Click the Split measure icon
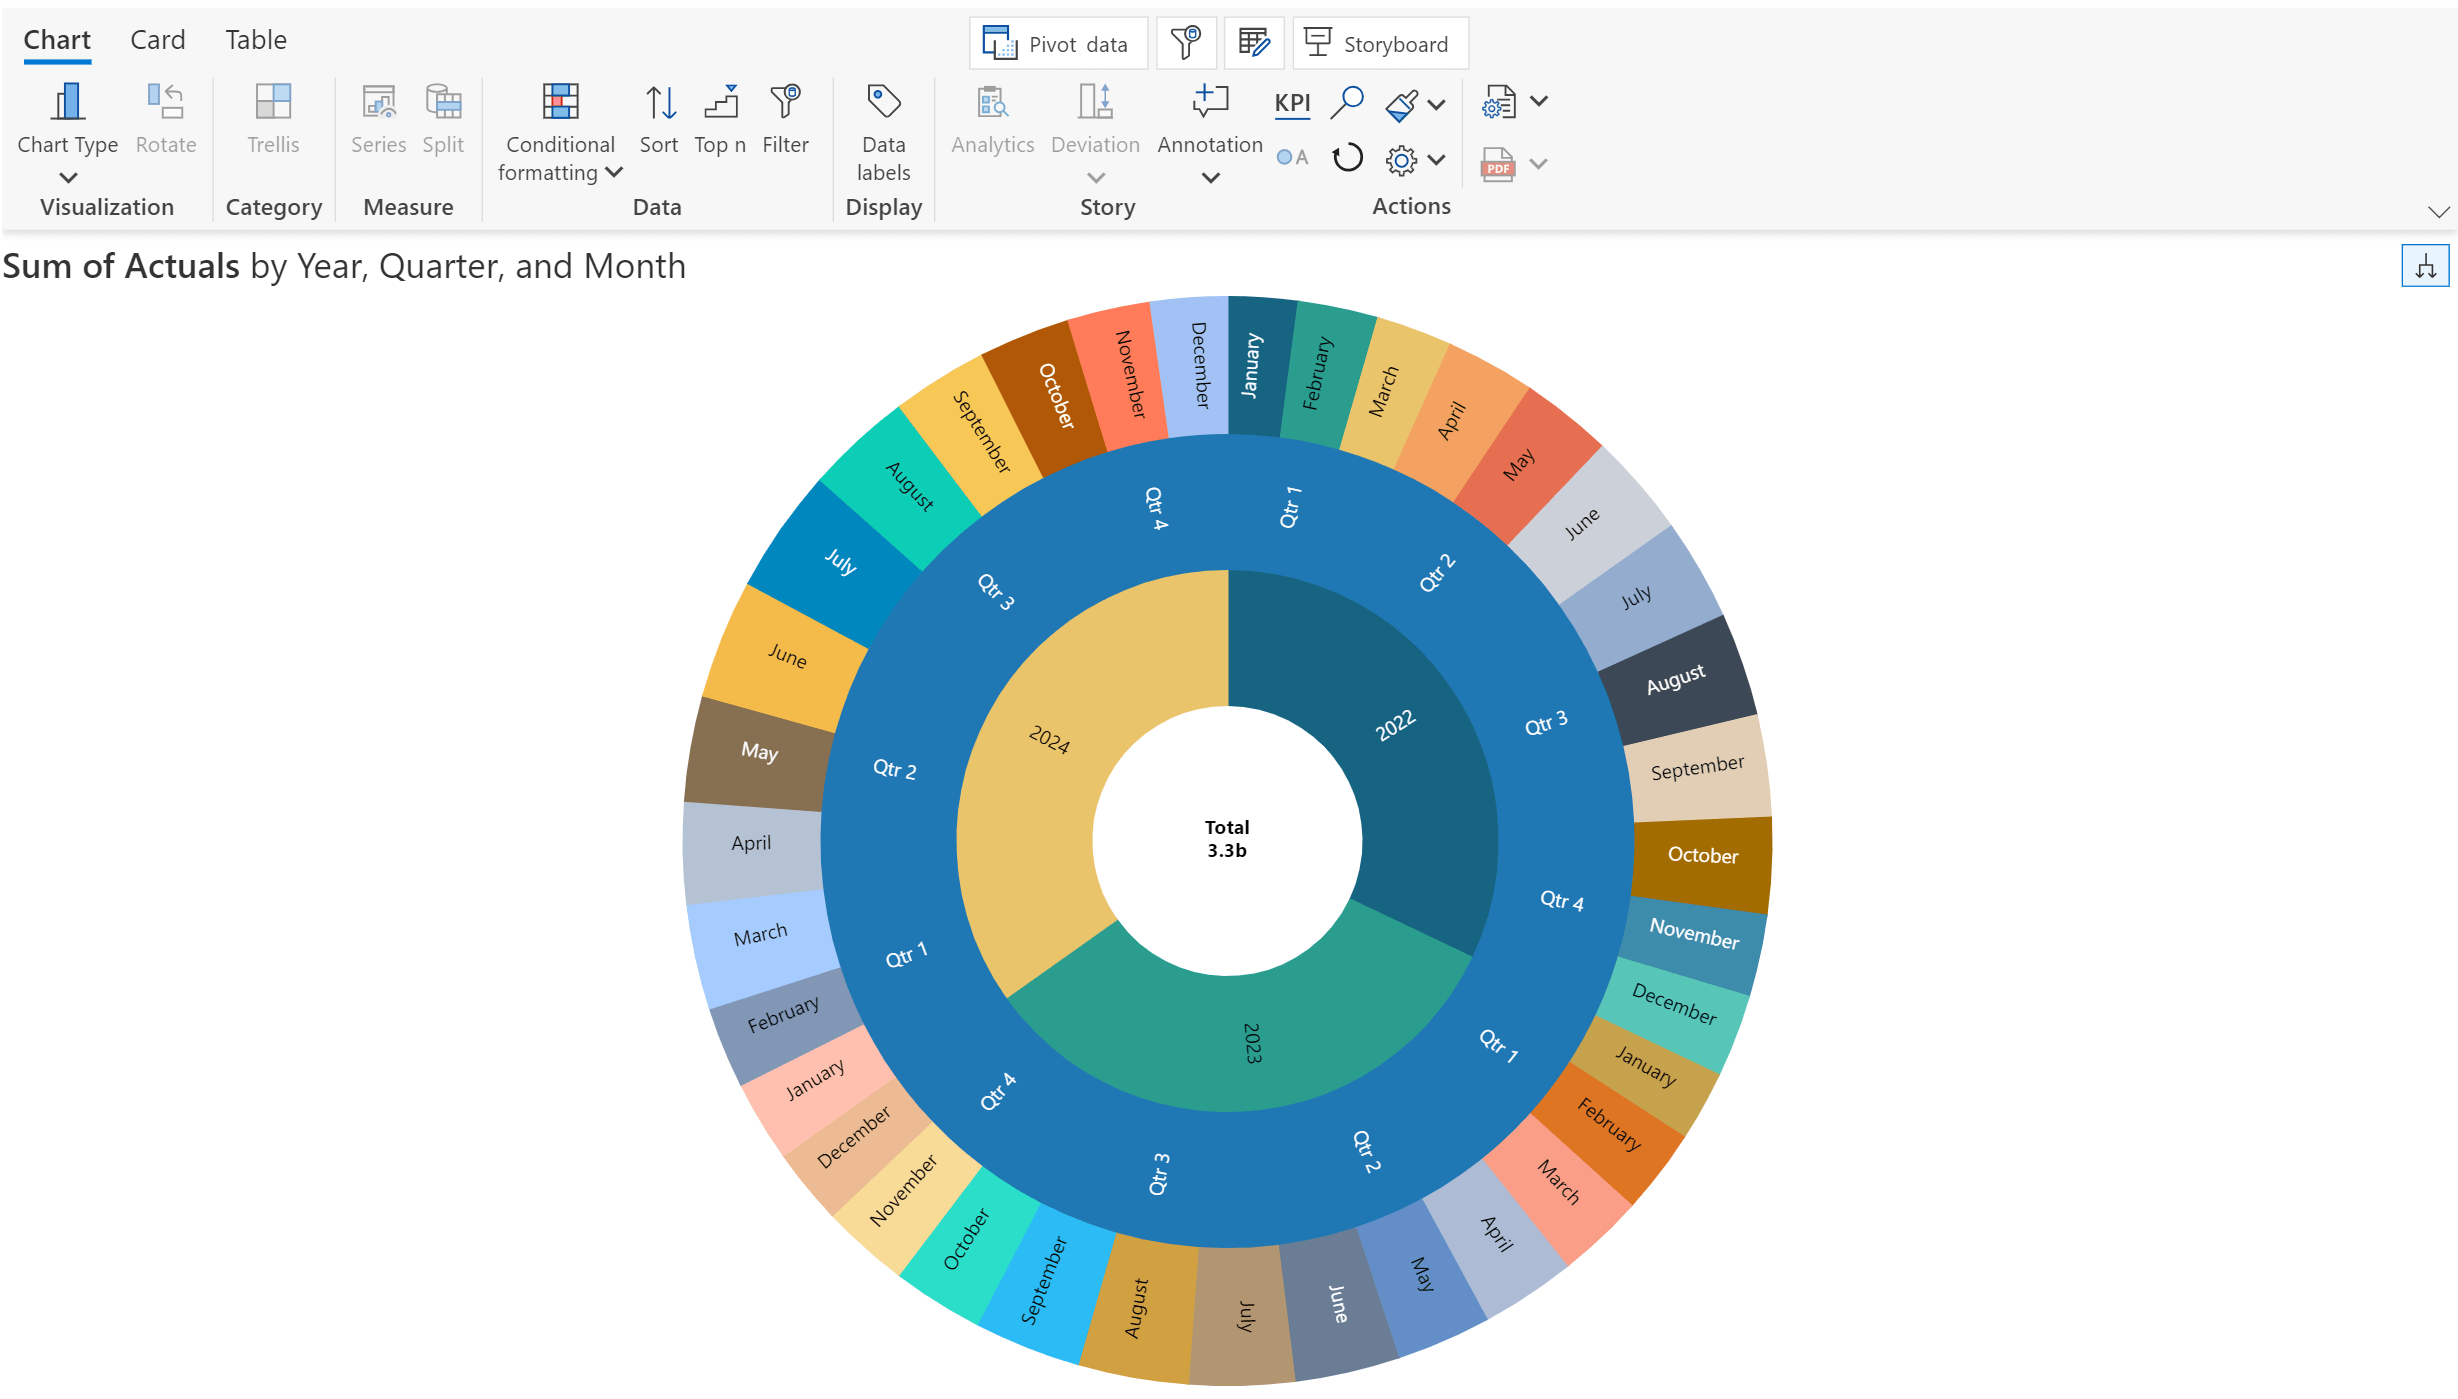The width and height of the screenshot is (2458, 1399). 443,102
